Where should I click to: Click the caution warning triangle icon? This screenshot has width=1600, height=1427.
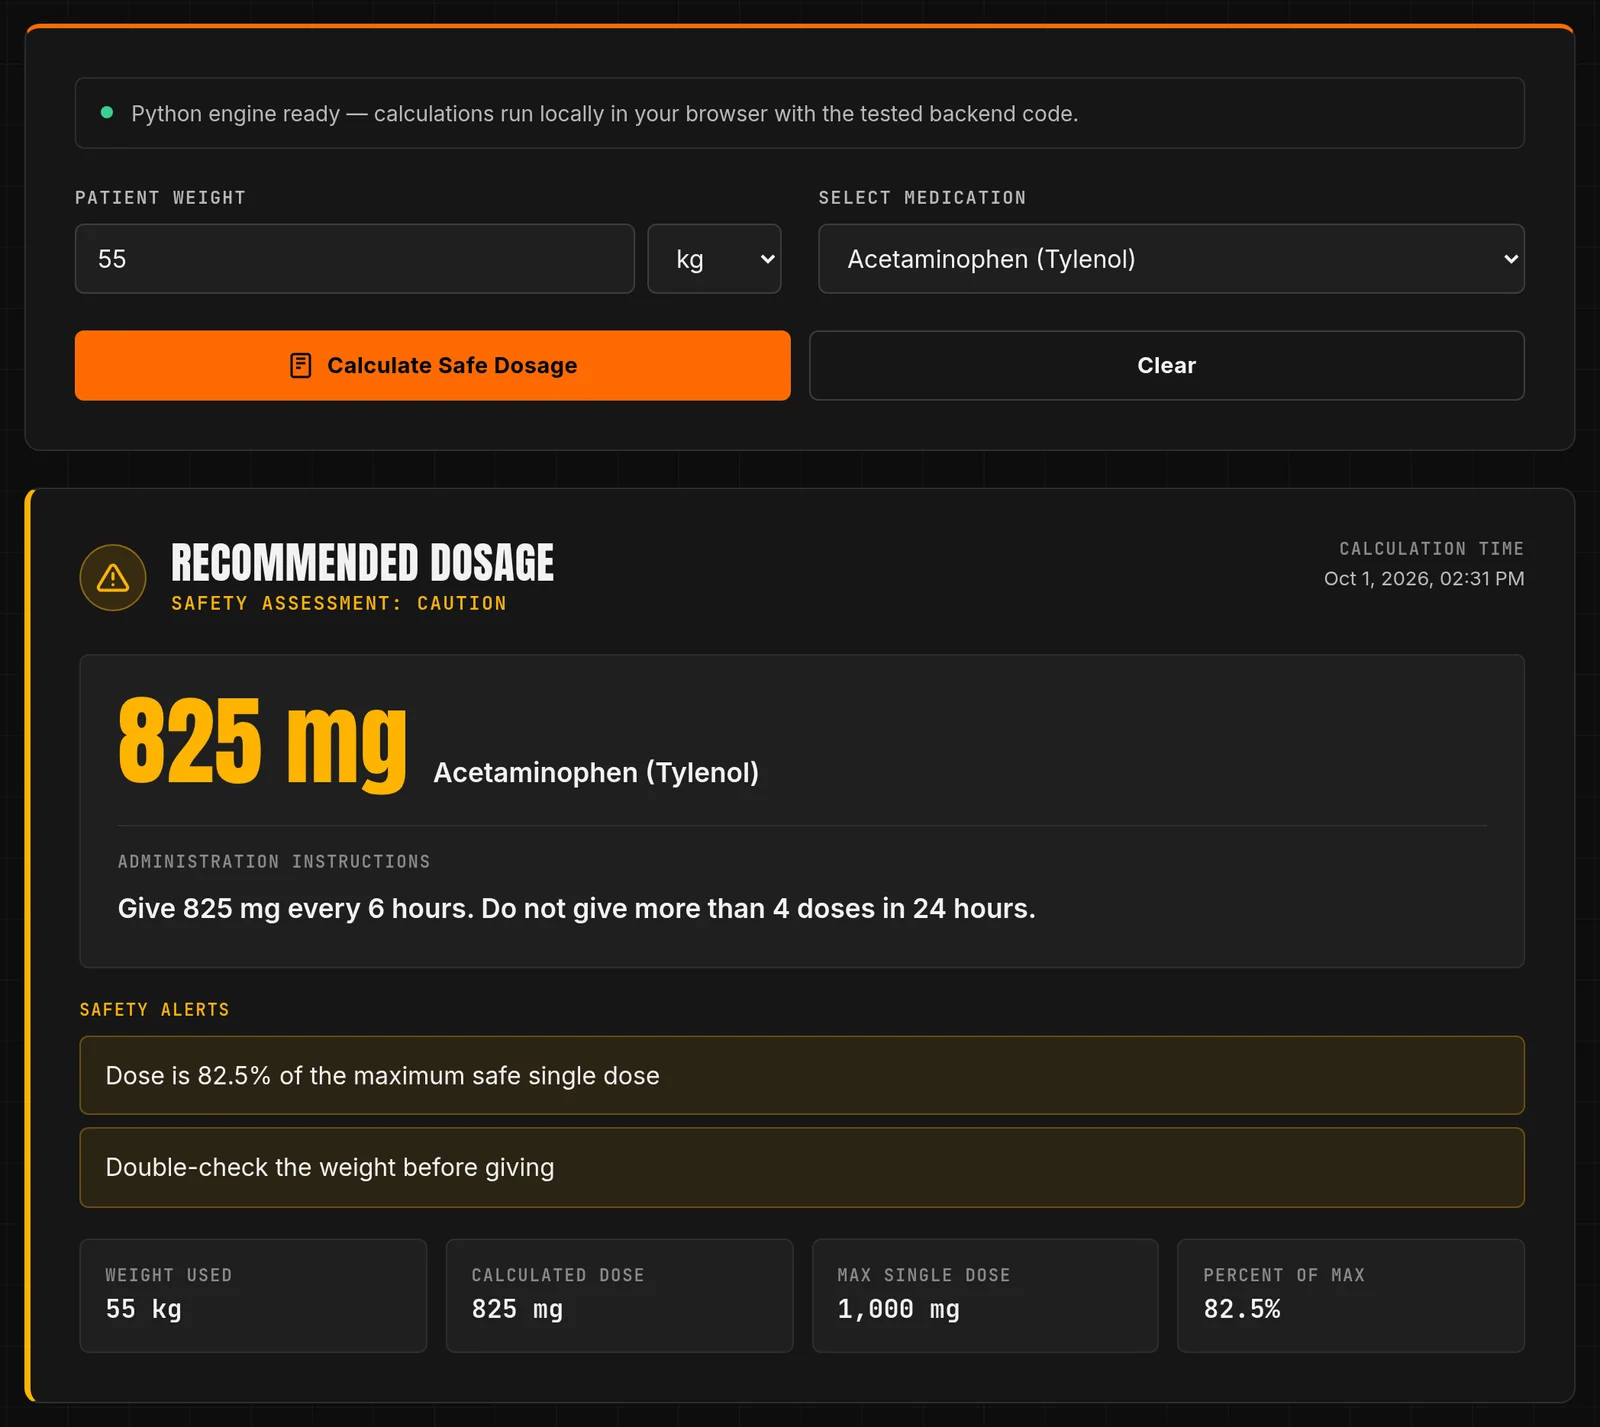pos(113,578)
